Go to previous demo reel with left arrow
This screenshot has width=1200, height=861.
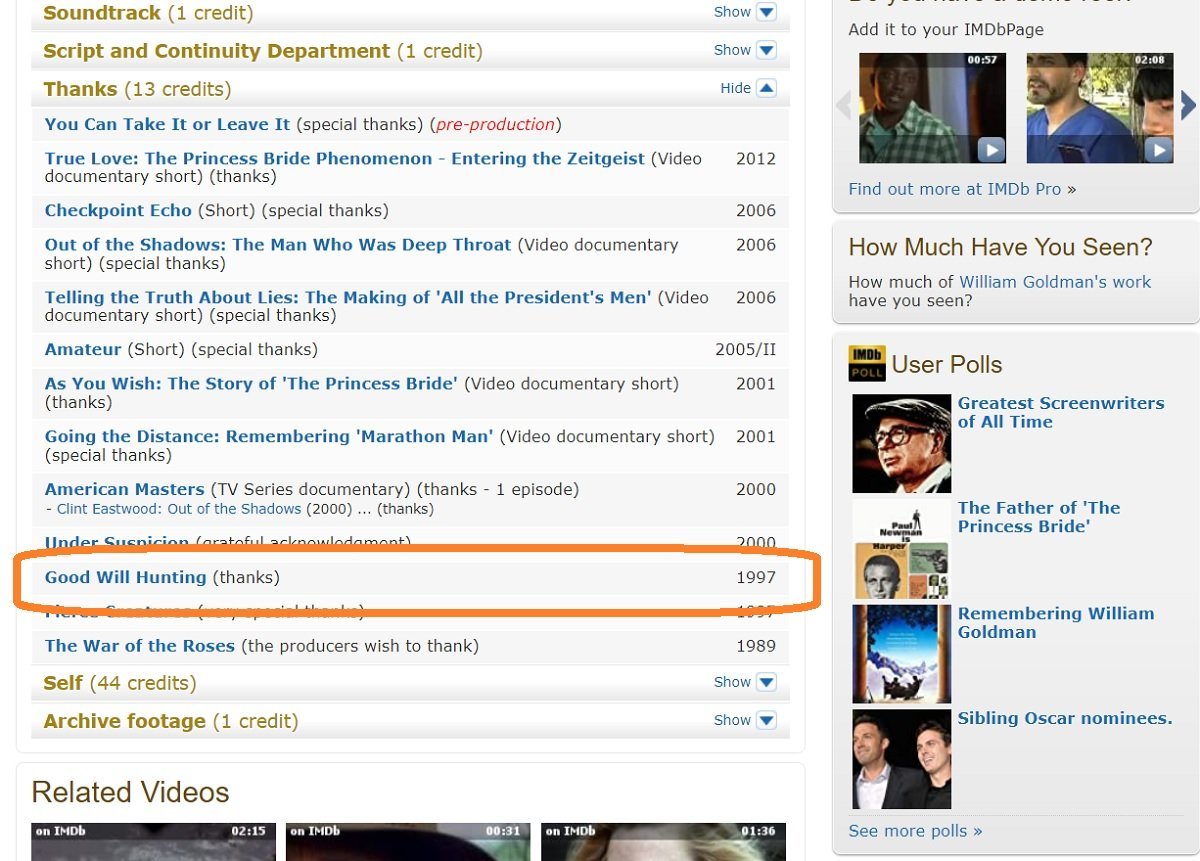pyautogui.click(x=843, y=105)
